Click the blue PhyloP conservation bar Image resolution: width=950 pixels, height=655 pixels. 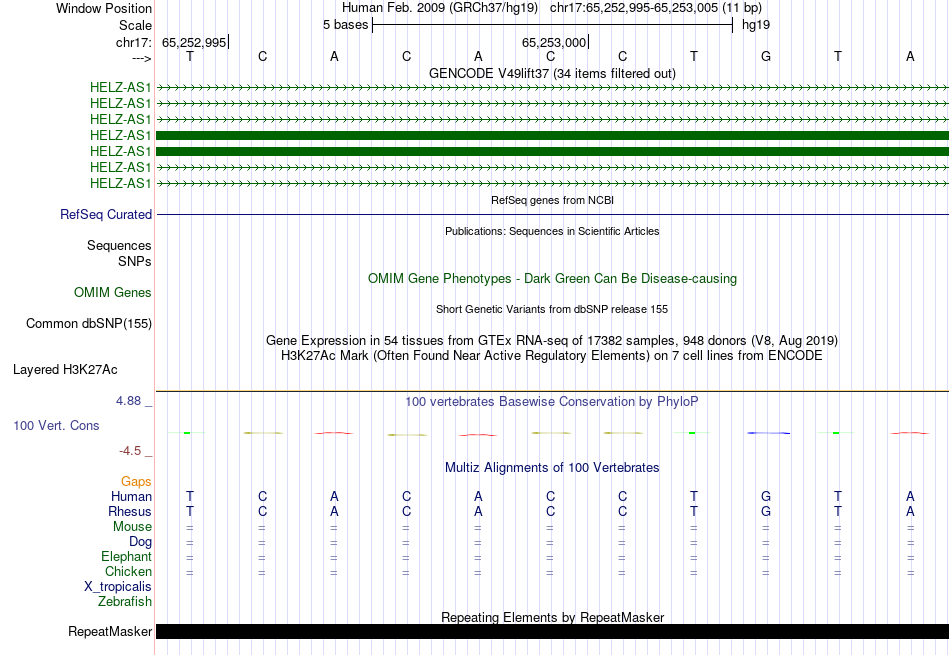tap(768, 433)
